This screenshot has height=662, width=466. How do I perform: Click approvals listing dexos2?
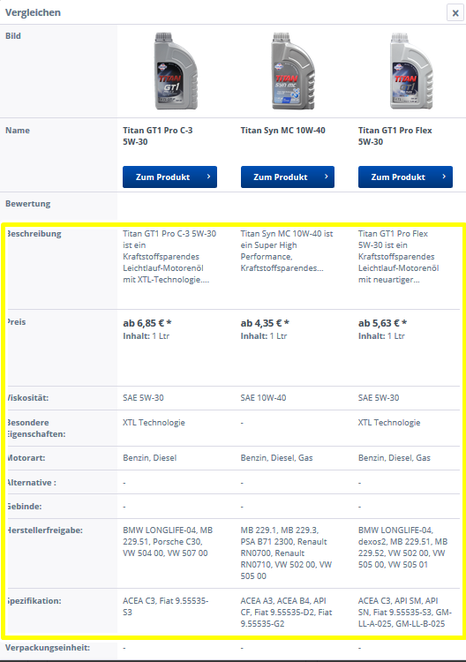coord(403,548)
